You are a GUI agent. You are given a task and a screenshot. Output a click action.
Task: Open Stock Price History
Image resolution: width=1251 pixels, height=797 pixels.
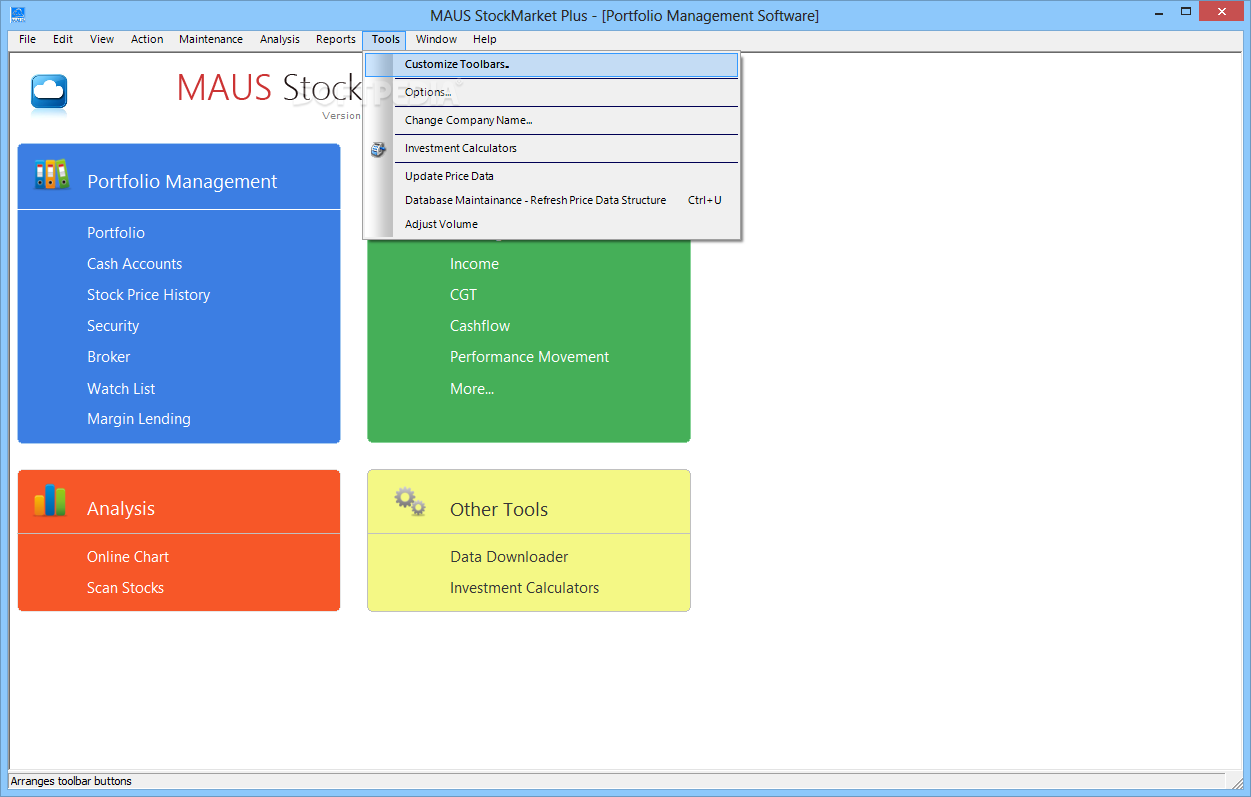pyautogui.click(x=149, y=295)
